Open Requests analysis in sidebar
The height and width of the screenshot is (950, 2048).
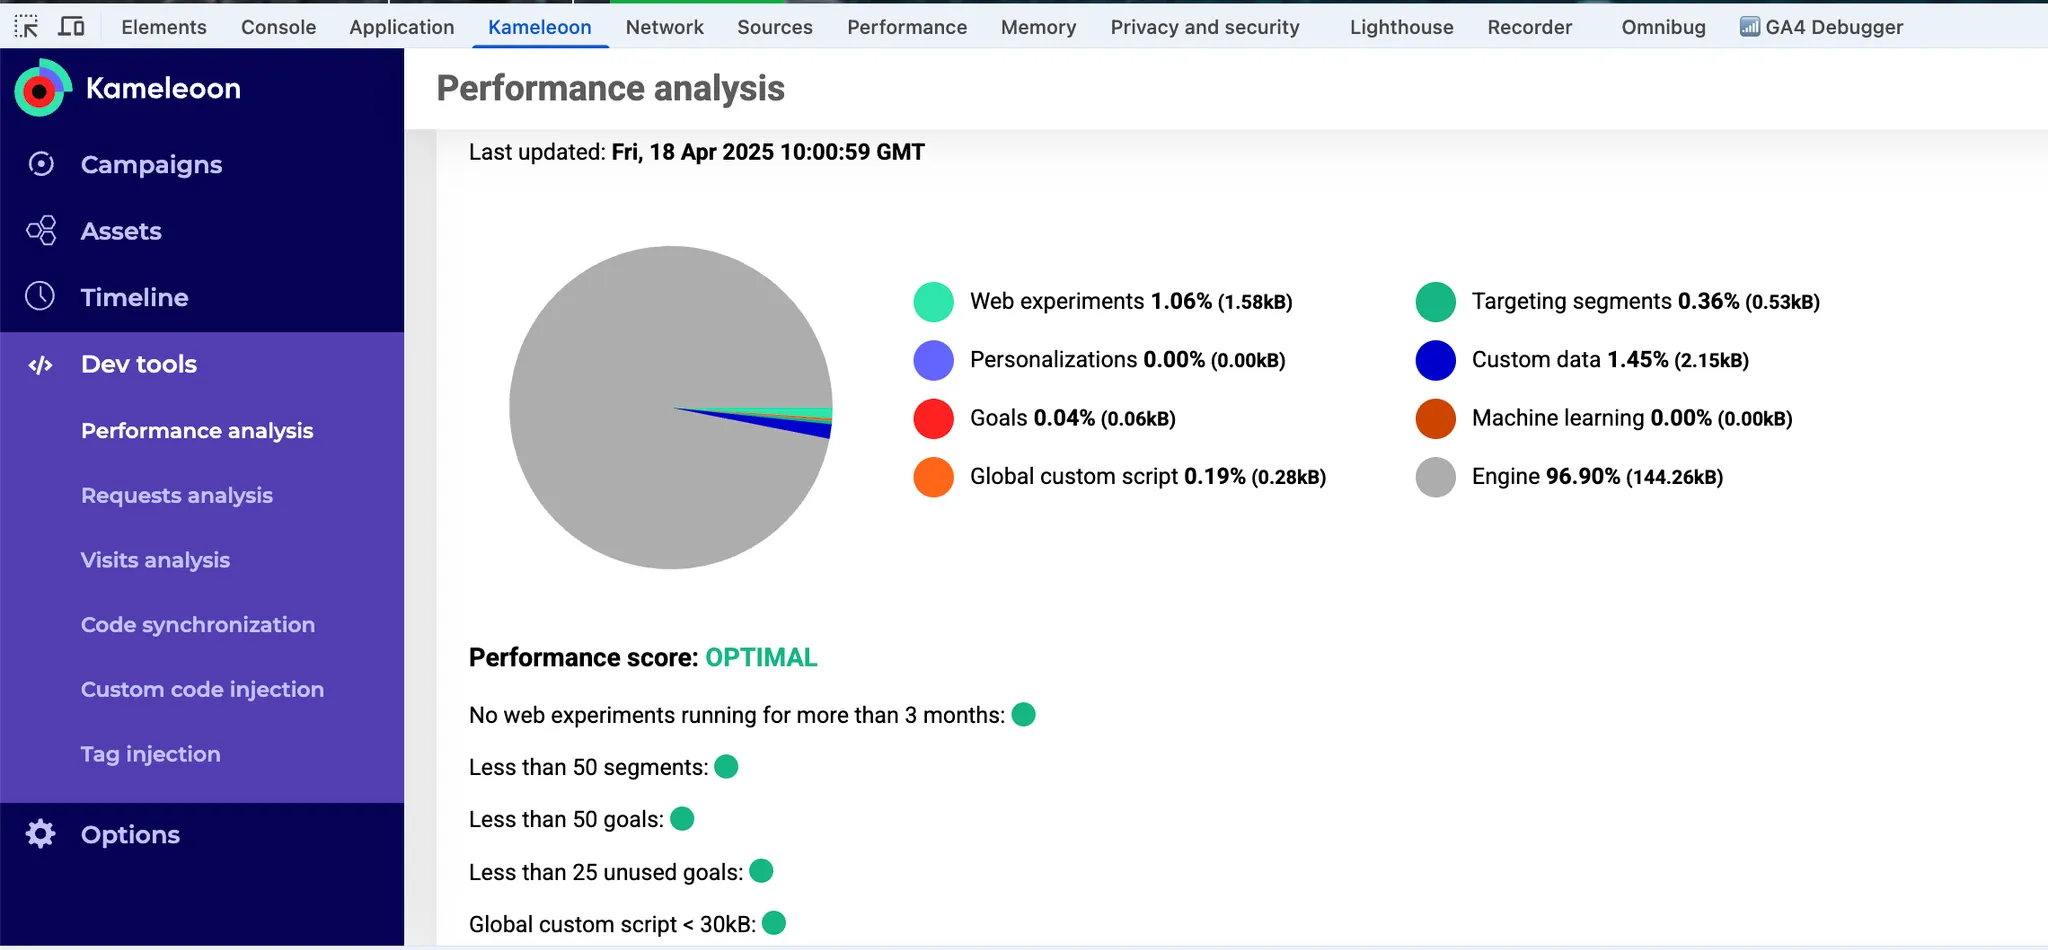pyautogui.click(x=177, y=496)
